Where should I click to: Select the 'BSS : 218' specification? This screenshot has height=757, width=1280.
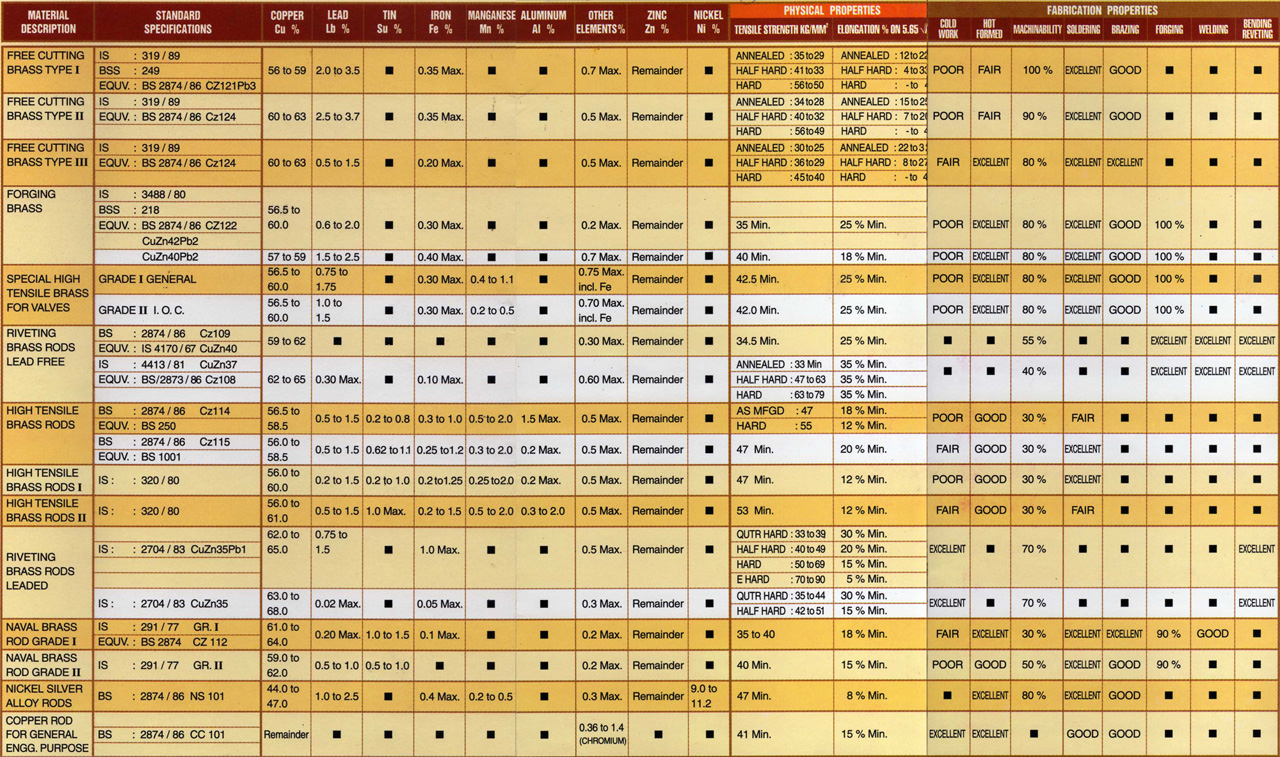coord(129,210)
